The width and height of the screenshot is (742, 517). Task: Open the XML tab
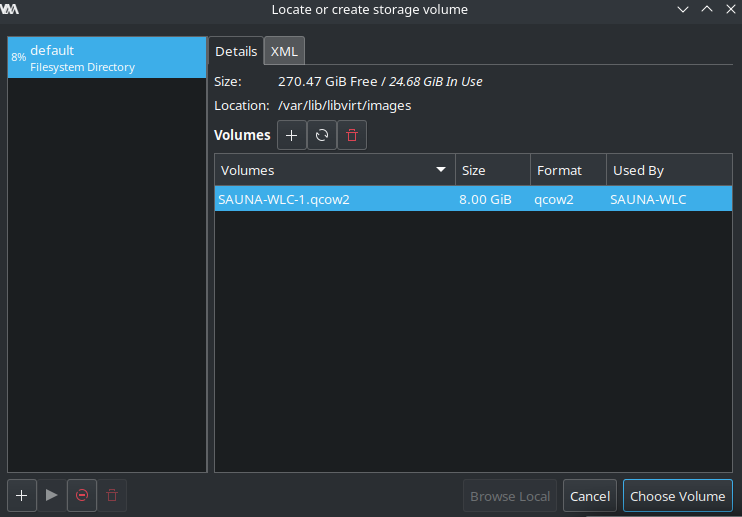click(284, 51)
